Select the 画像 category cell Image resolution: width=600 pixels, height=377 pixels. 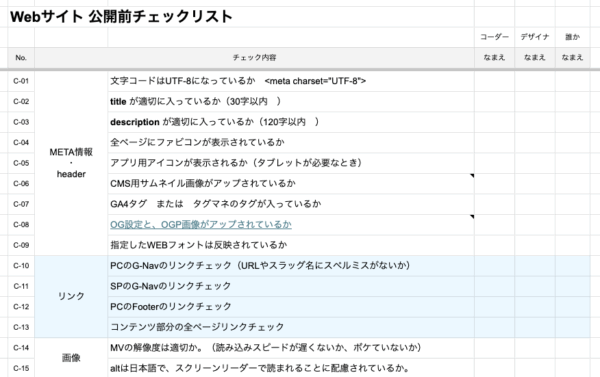click(x=71, y=358)
